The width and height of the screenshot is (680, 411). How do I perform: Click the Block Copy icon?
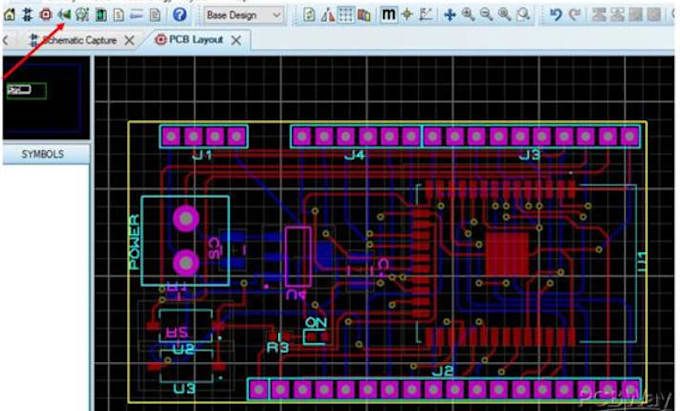(599, 15)
